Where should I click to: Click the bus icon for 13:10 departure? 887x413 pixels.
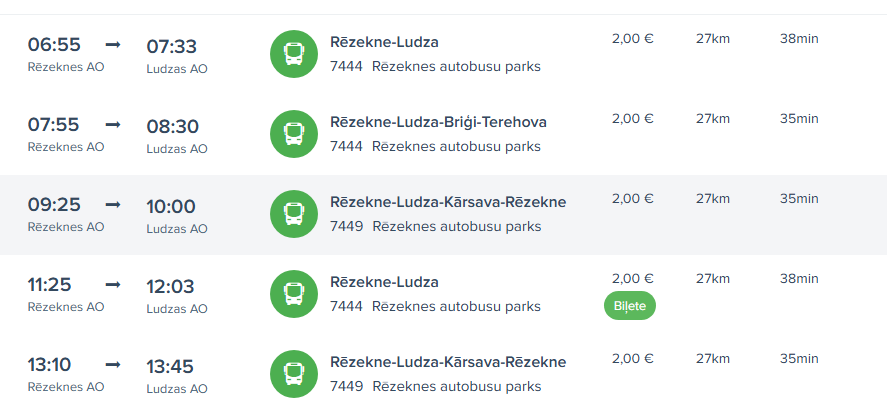[294, 374]
